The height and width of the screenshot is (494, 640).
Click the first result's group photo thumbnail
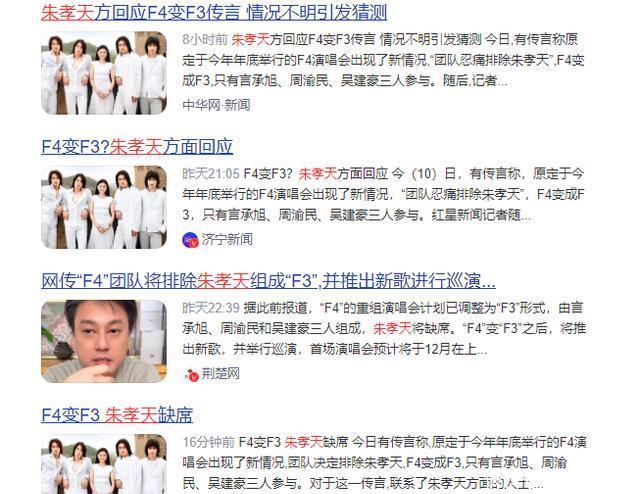pyautogui.click(x=104, y=73)
